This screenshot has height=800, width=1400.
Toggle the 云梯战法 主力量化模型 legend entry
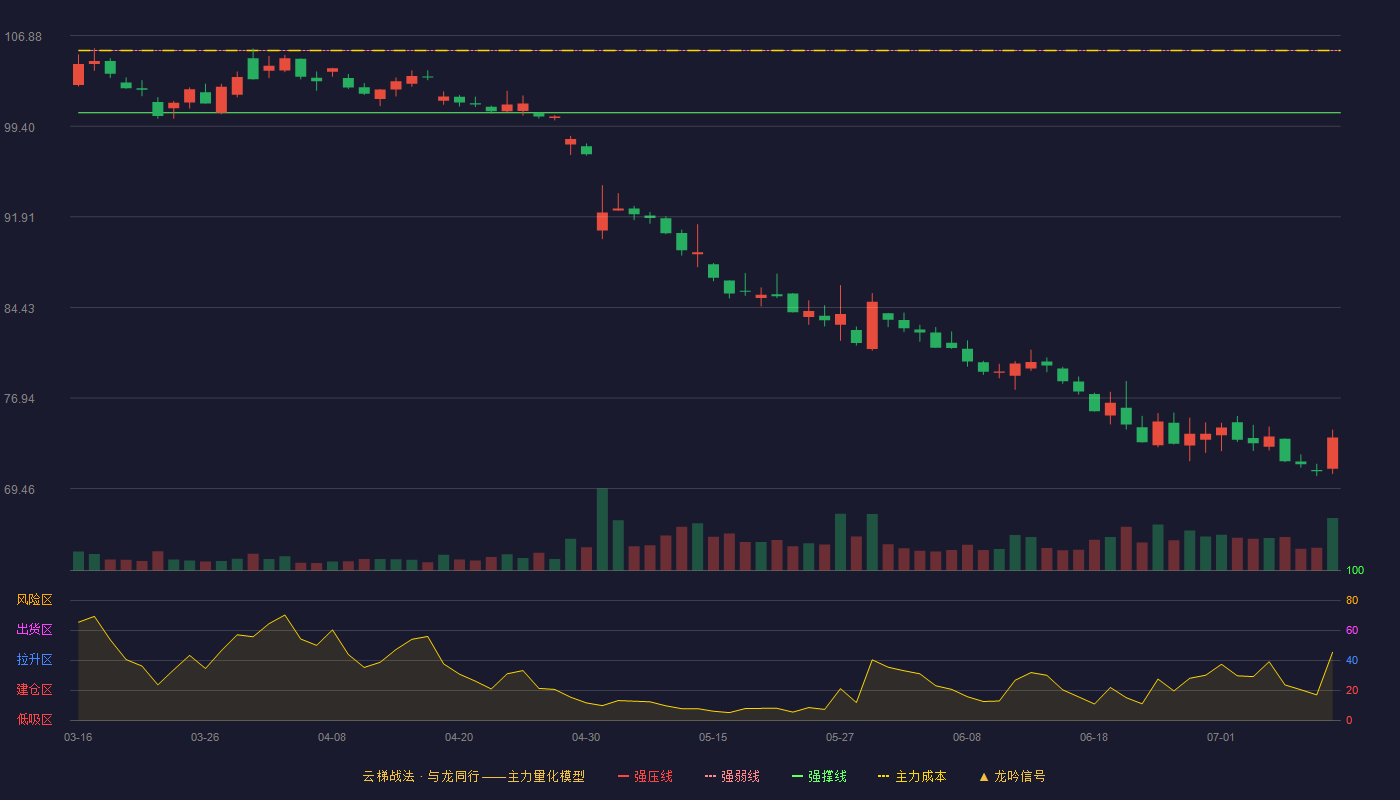click(473, 776)
